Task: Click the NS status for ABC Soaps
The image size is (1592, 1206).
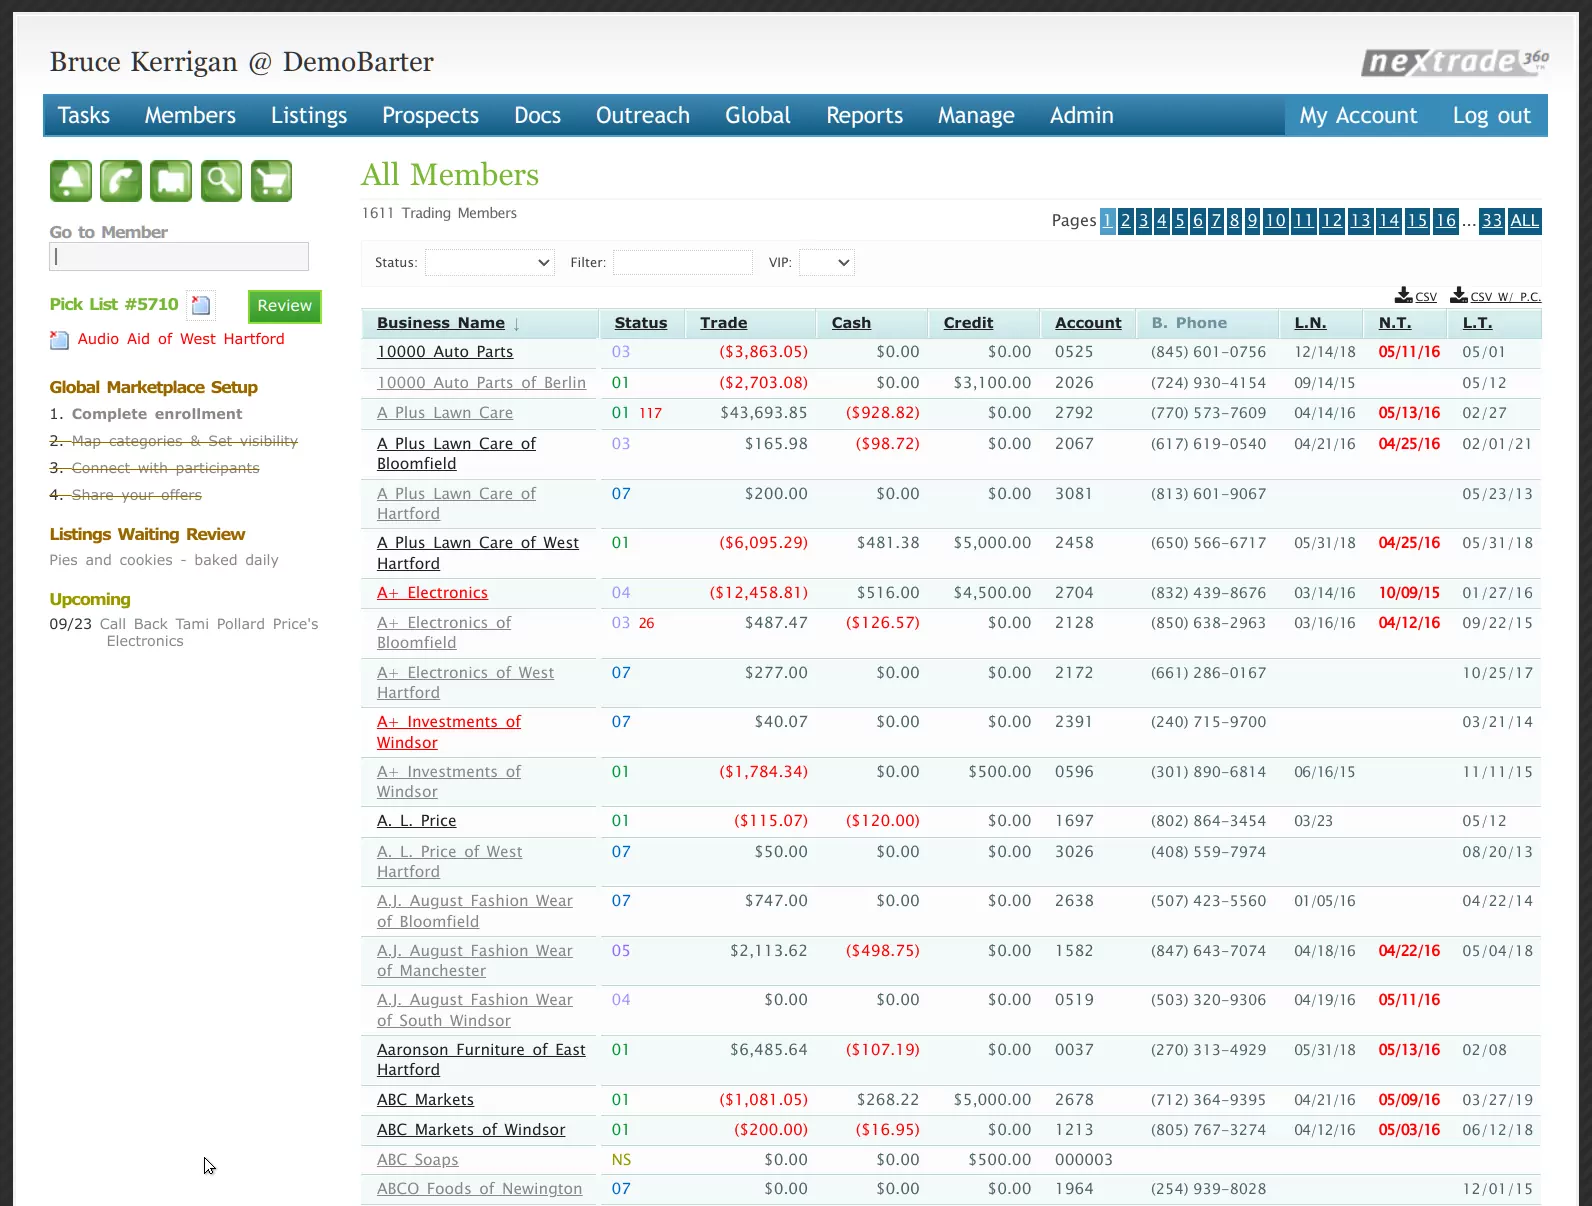Action: point(621,1160)
